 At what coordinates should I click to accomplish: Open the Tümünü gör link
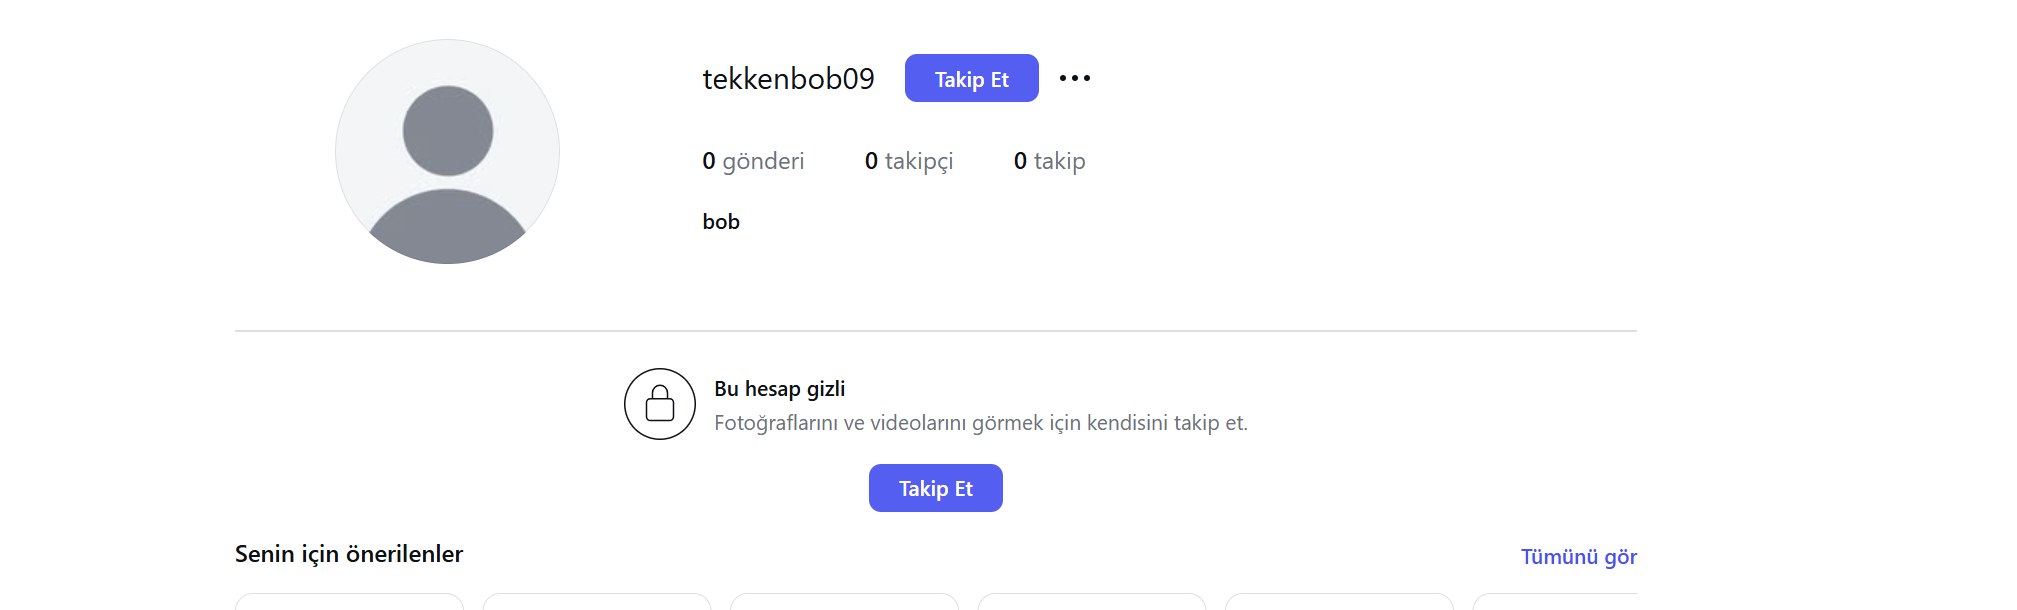point(1579,557)
